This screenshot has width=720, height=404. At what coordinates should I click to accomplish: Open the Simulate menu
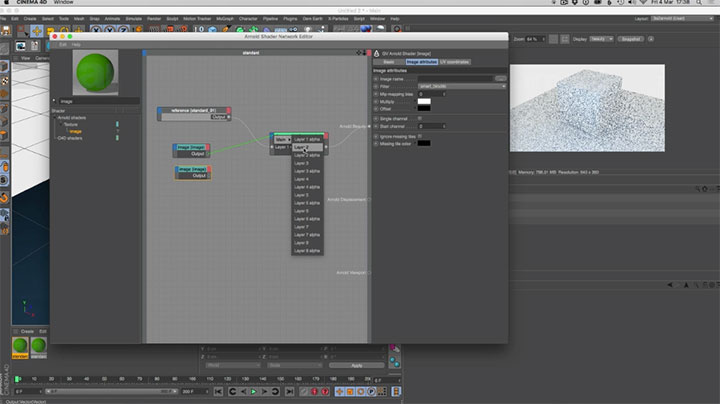[x=134, y=19]
